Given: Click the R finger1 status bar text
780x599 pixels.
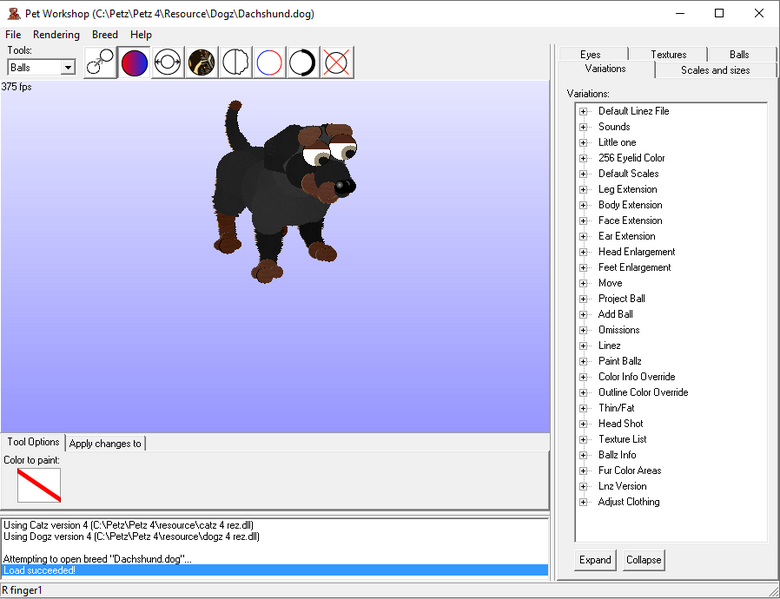Looking at the screenshot, I should 22,591.
